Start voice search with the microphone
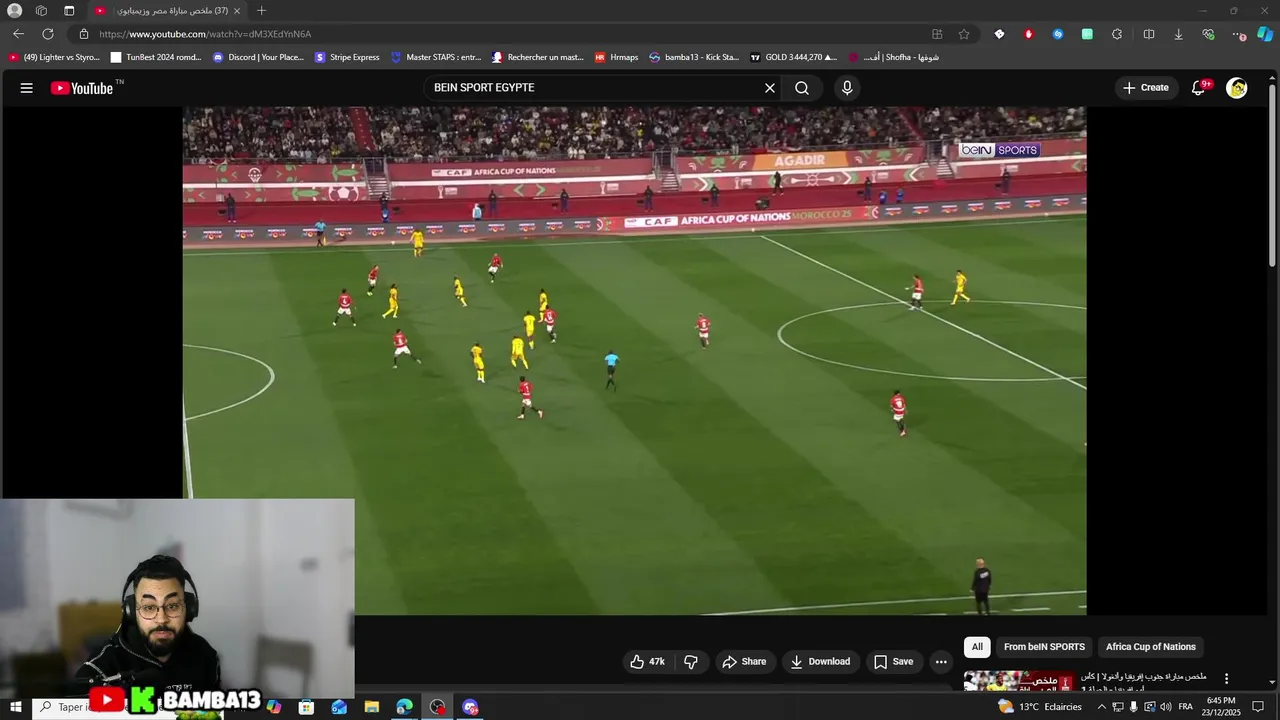This screenshot has height=720, width=1280. (847, 88)
